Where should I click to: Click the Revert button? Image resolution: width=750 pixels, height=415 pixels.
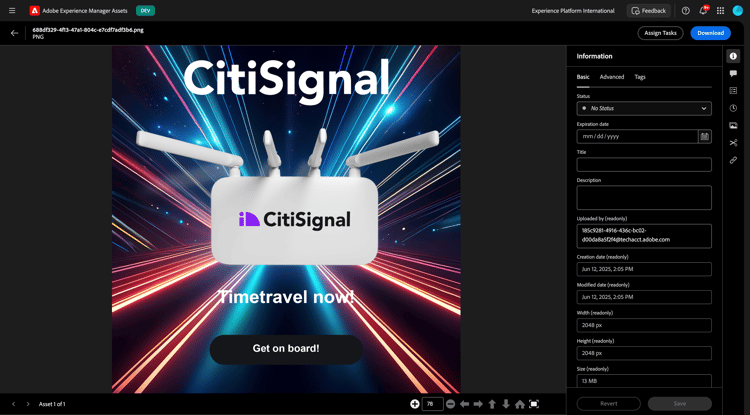[x=608, y=404]
